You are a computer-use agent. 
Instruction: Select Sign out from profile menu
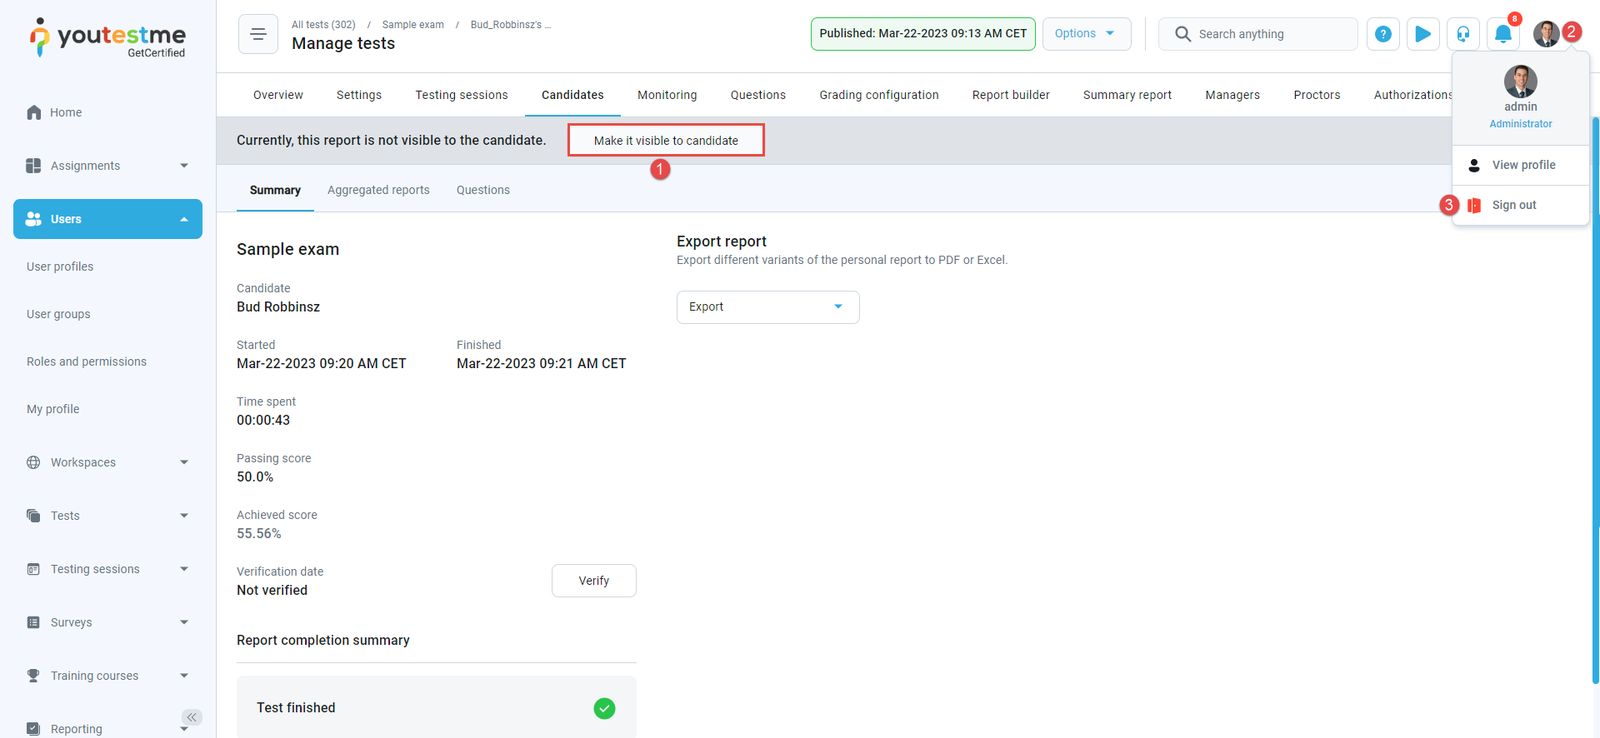tap(1513, 205)
